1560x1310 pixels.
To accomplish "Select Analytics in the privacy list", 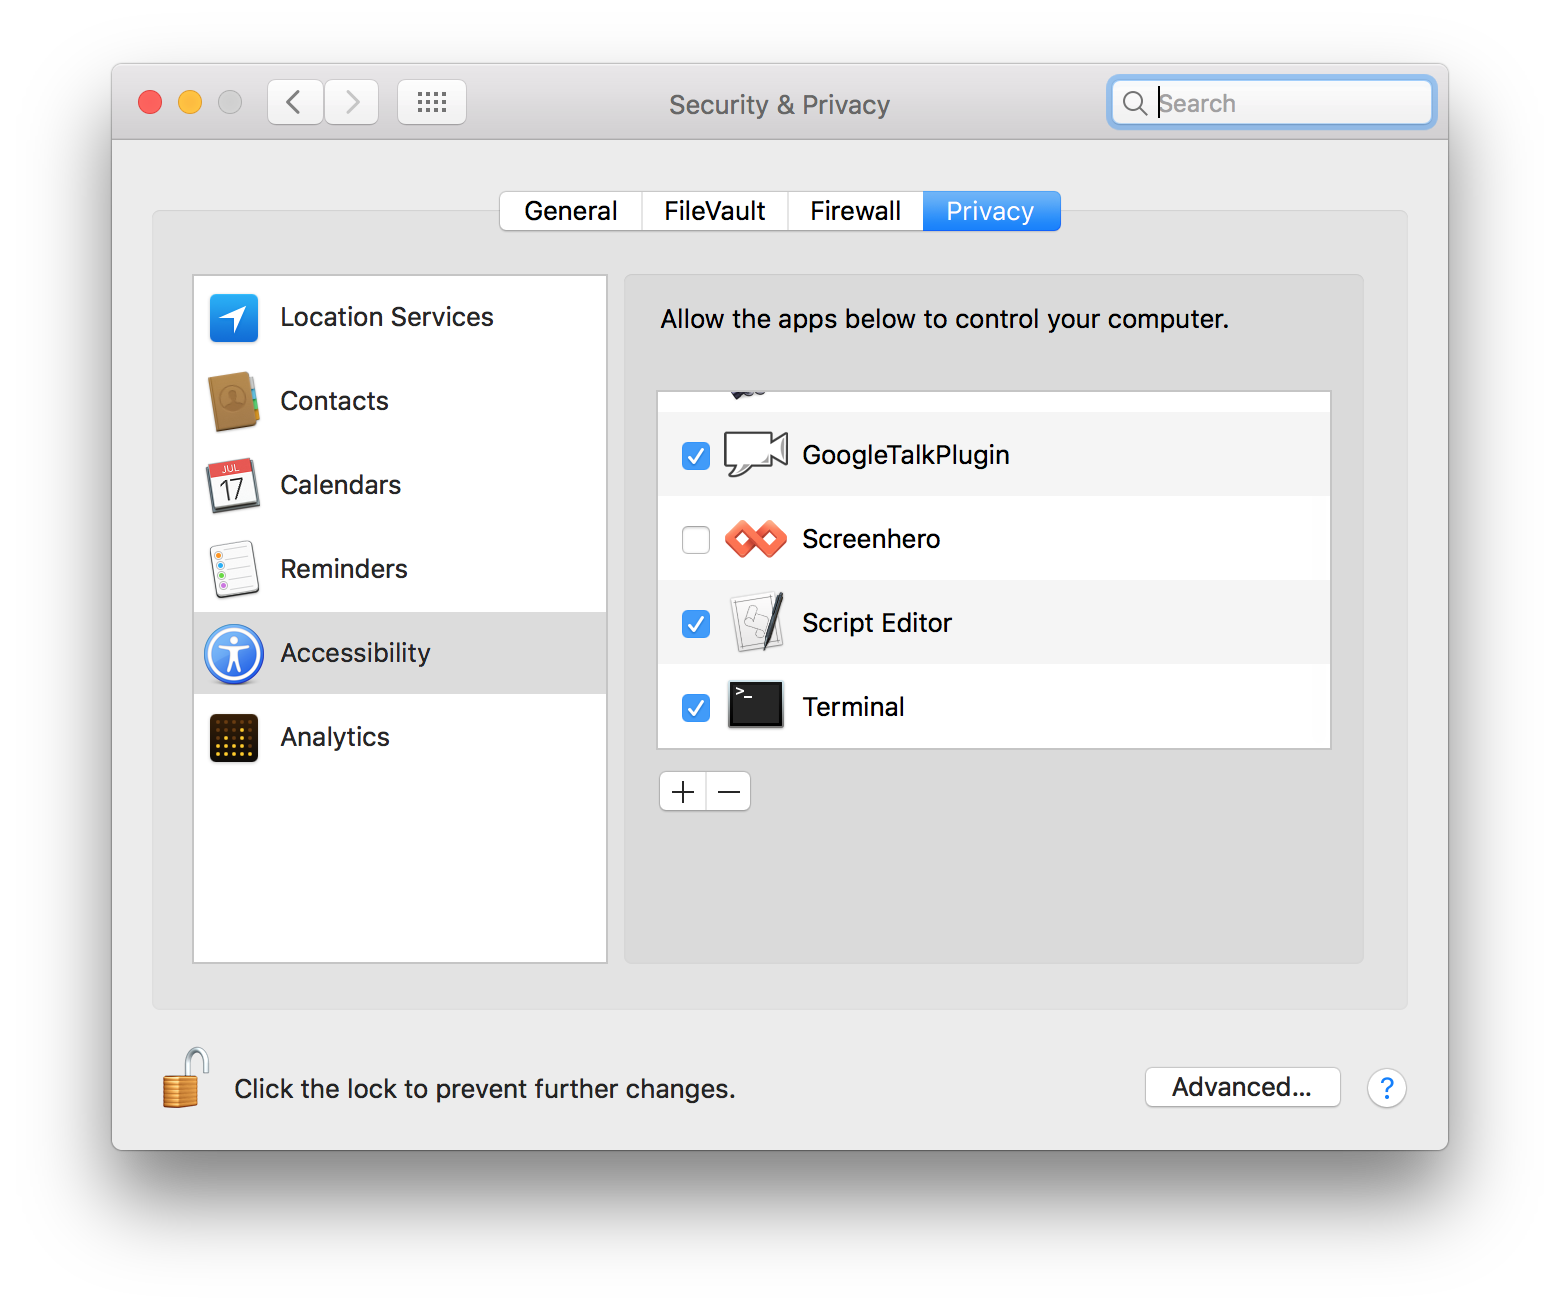I will tap(400, 737).
